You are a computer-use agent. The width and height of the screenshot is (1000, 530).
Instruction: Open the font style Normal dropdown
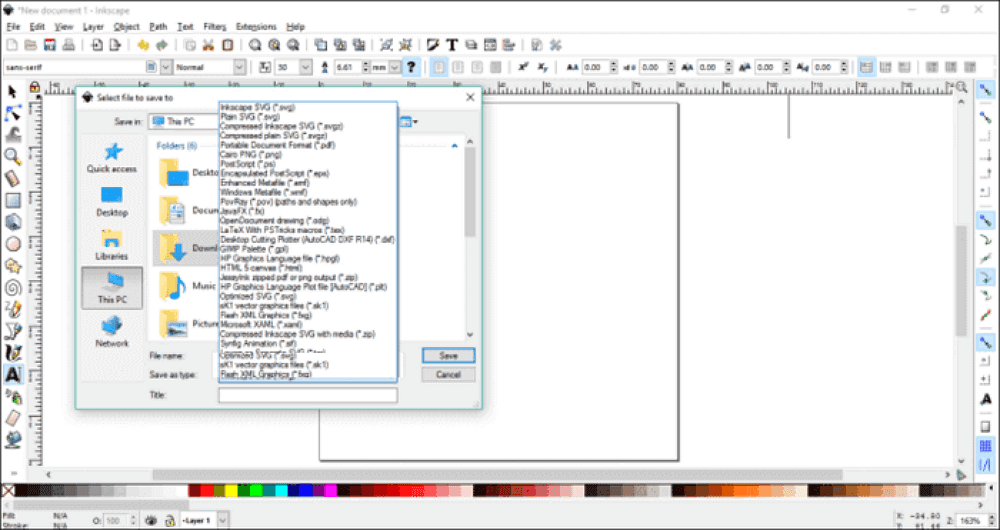coord(239,67)
